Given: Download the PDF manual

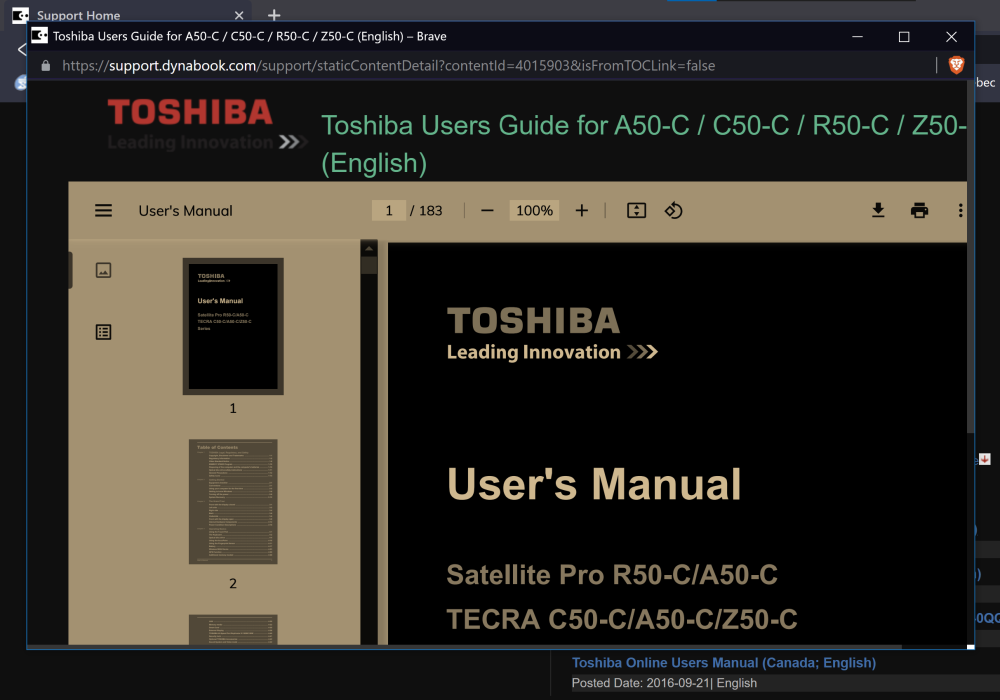Looking at the screenshot, I should [878, 210].
